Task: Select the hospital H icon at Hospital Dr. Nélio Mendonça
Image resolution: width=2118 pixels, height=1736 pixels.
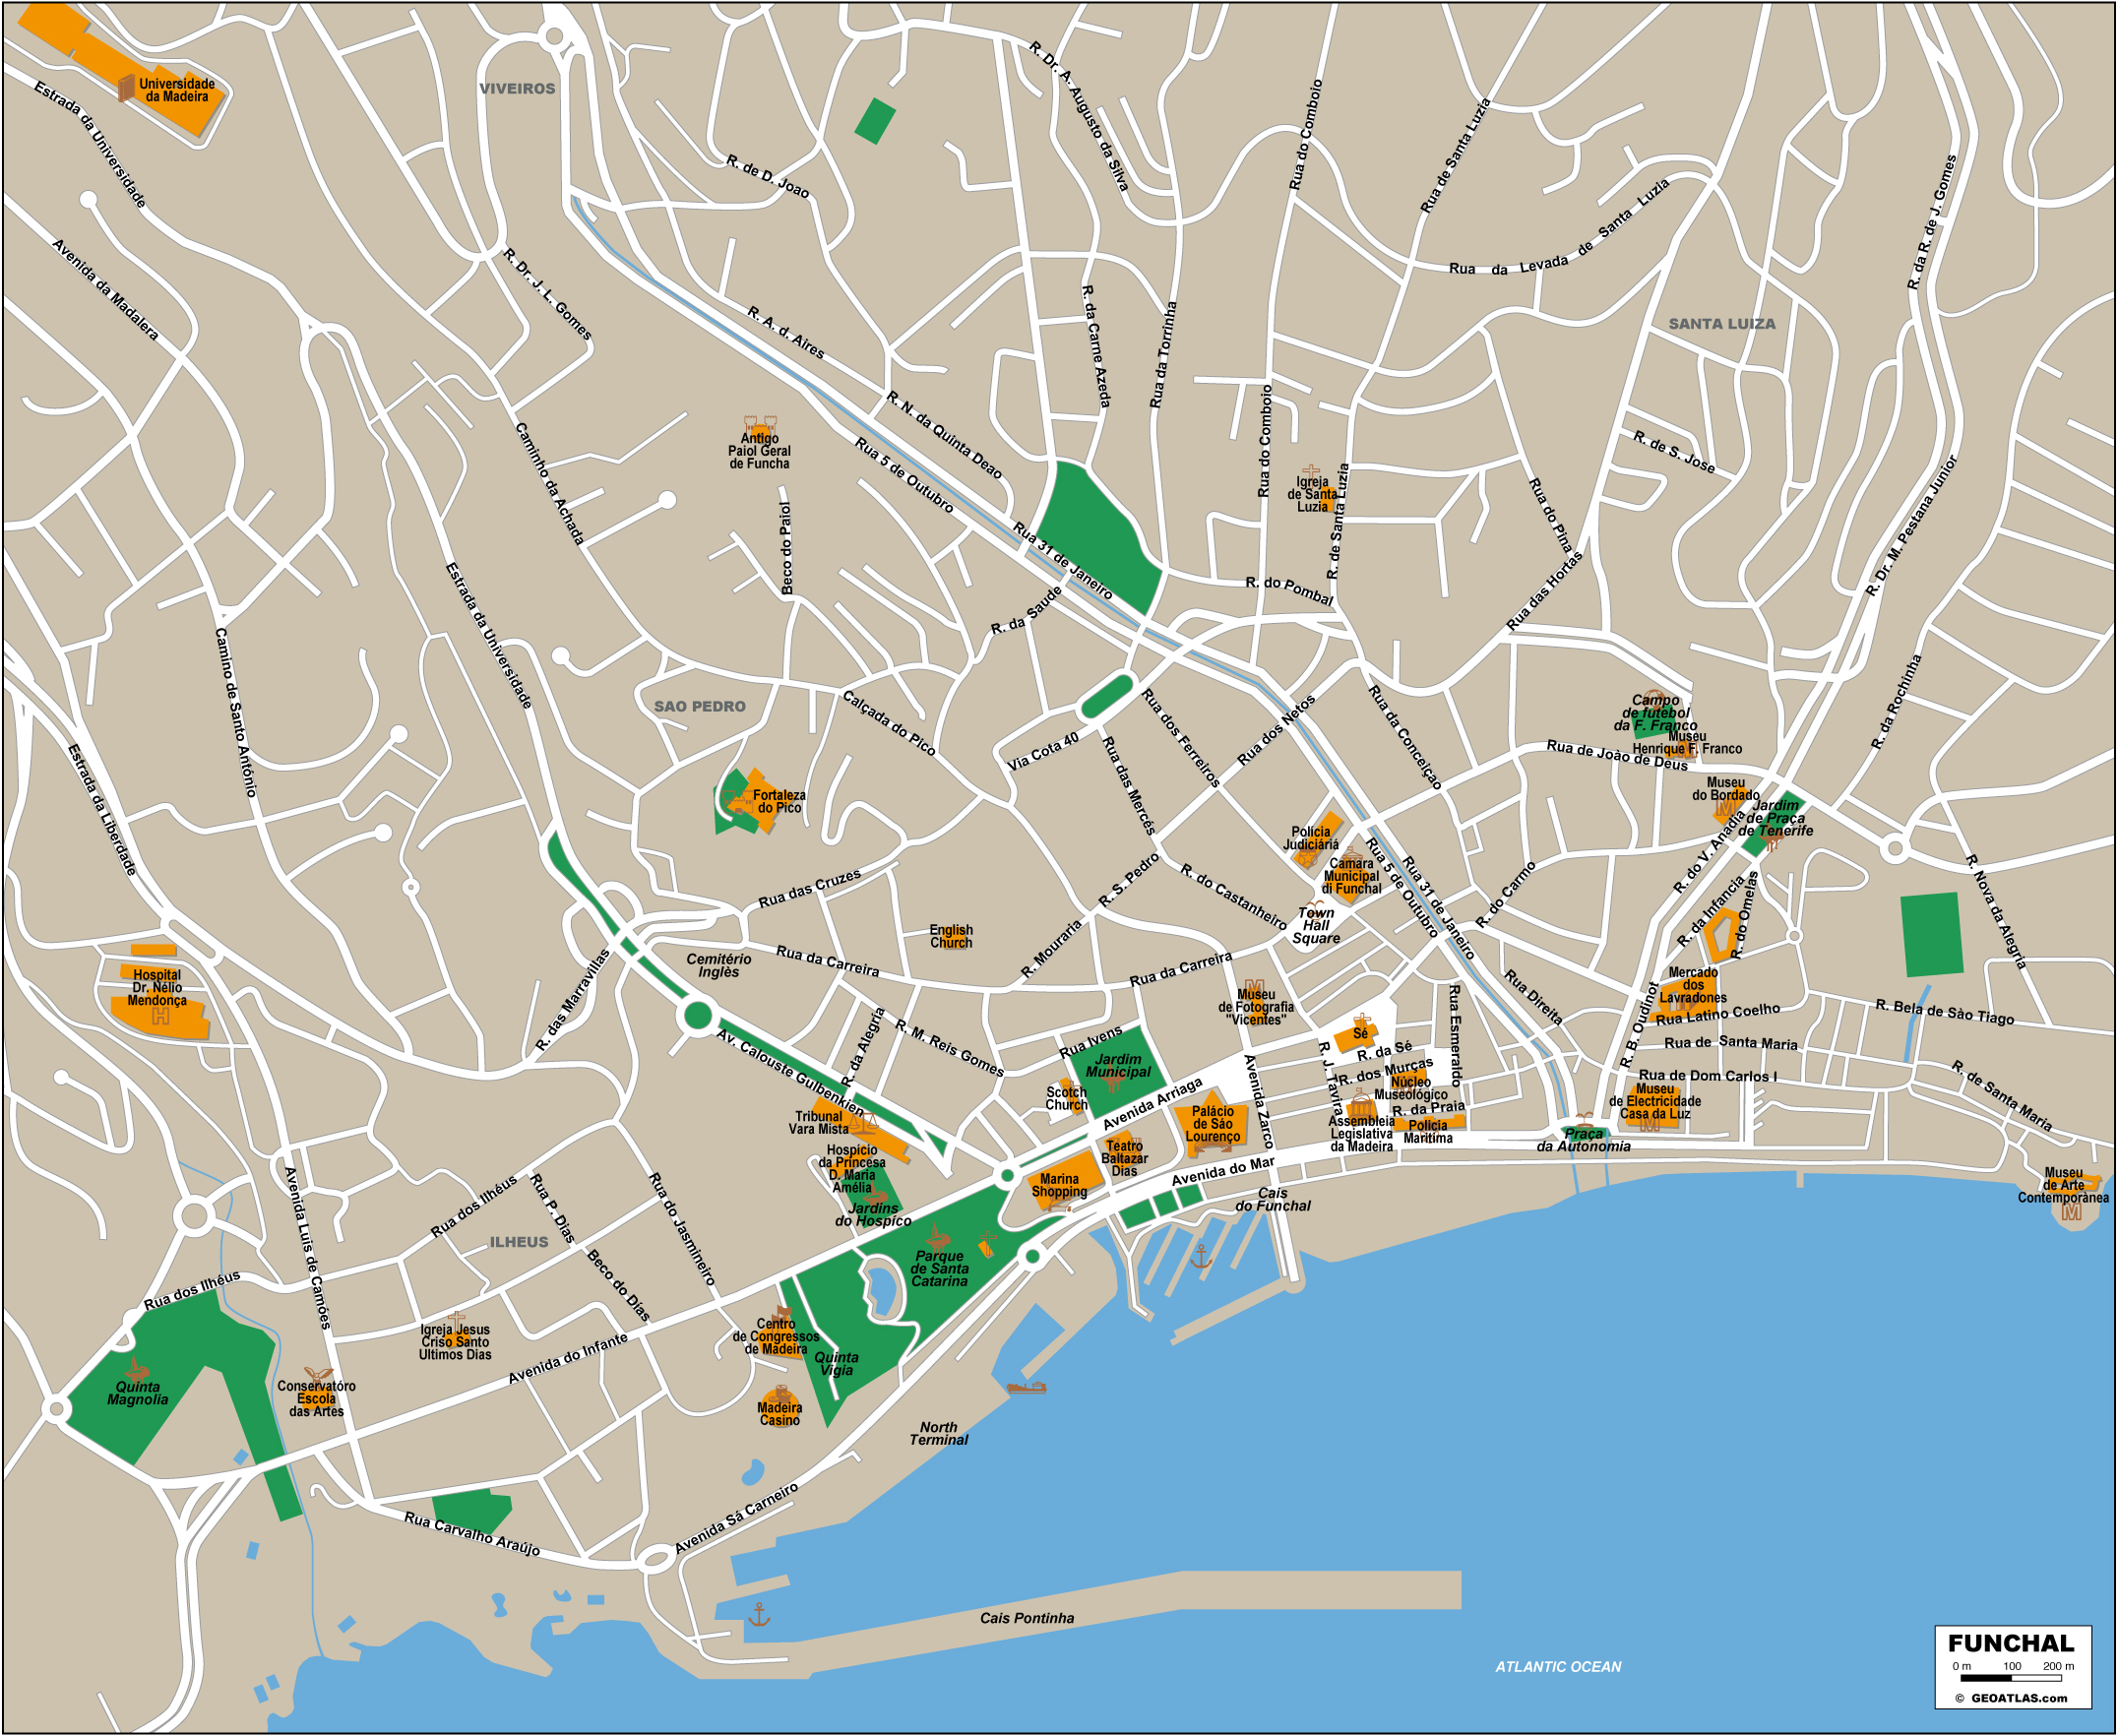Action: [x=160, y=1016]
